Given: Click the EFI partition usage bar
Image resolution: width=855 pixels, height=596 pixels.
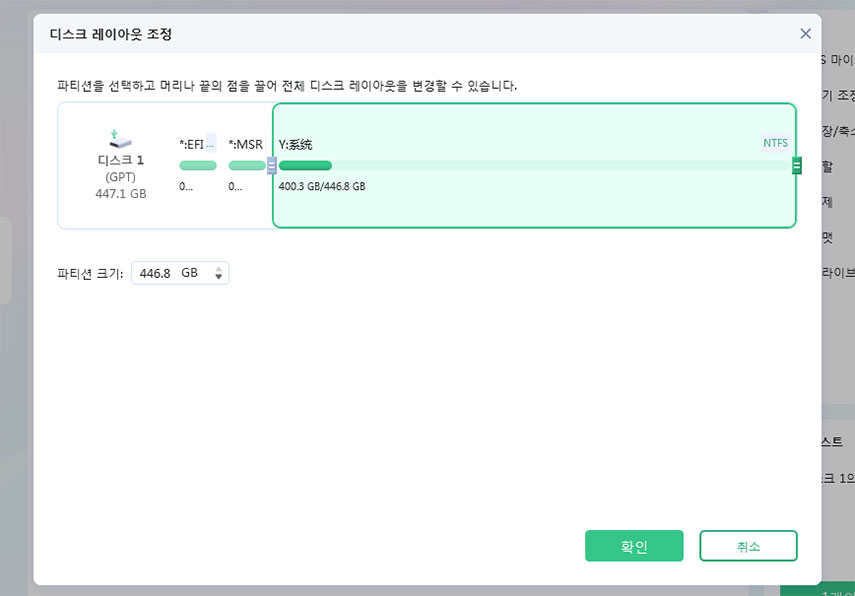Looking at the screenshot, I should [x=197, y=166].
